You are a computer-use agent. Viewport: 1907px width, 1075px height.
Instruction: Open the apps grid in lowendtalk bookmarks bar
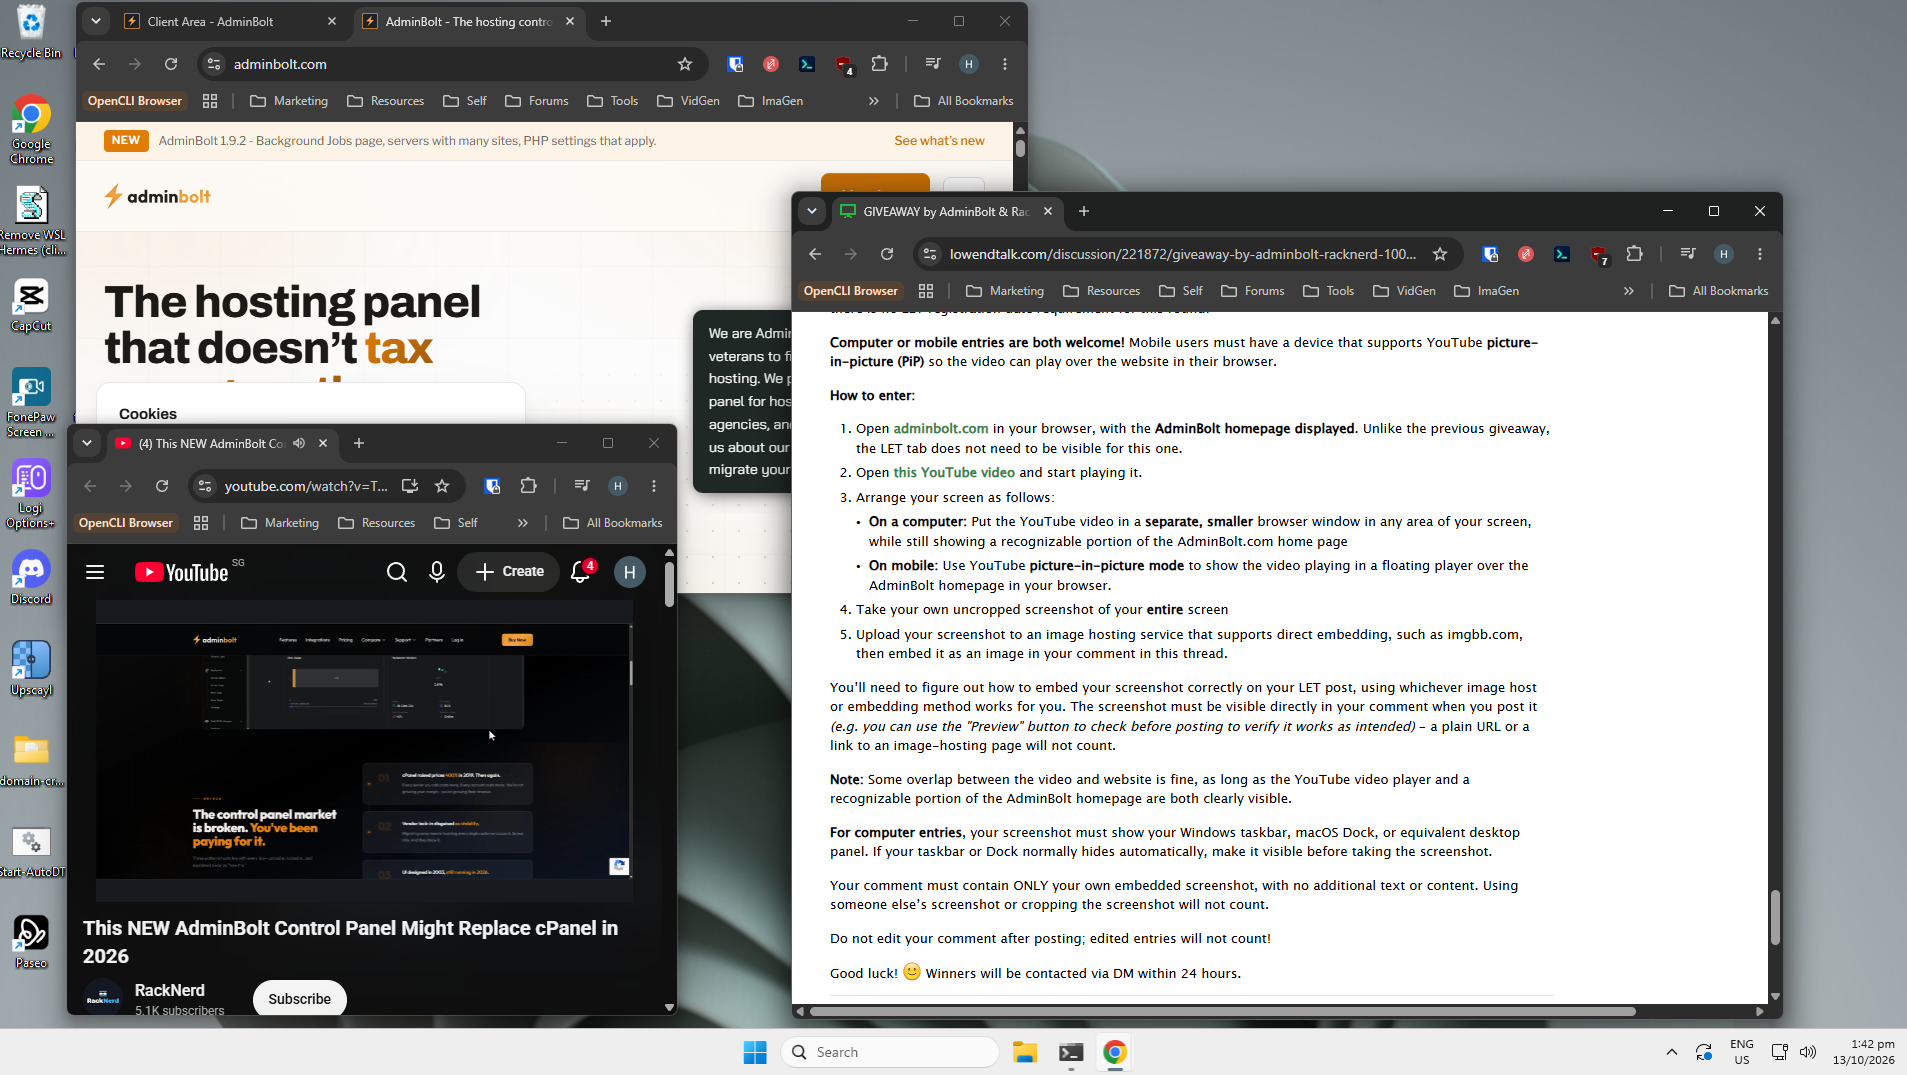click(x=926, y=291)
